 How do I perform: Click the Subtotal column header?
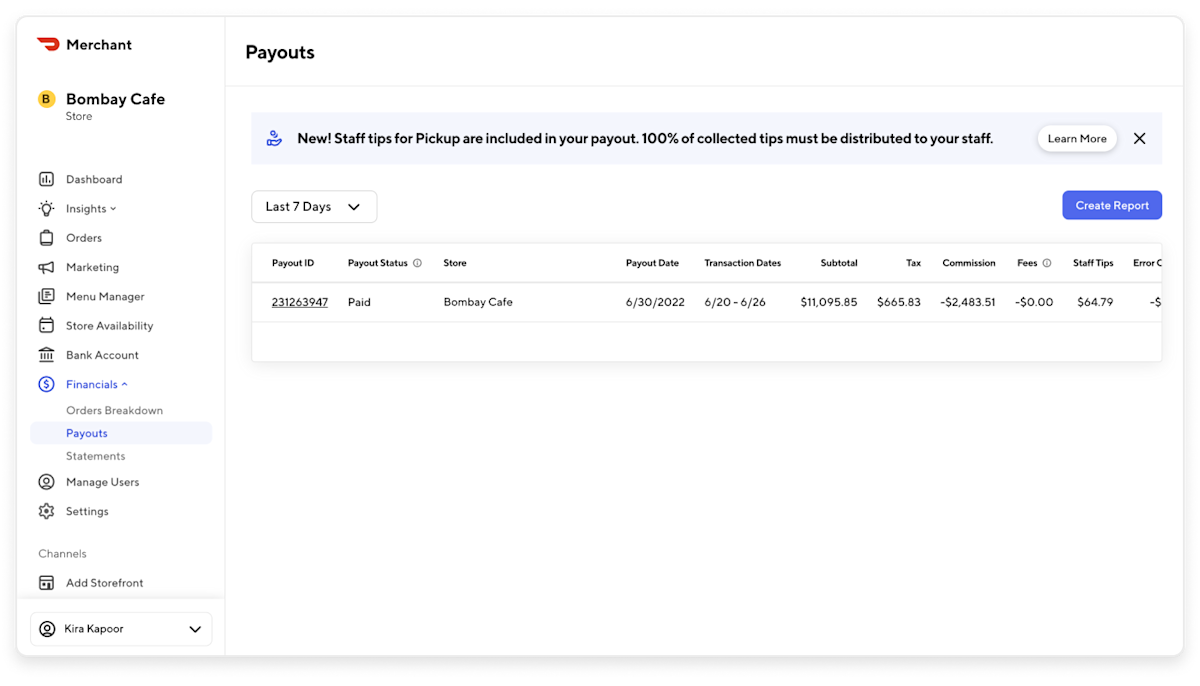(839, 263)
